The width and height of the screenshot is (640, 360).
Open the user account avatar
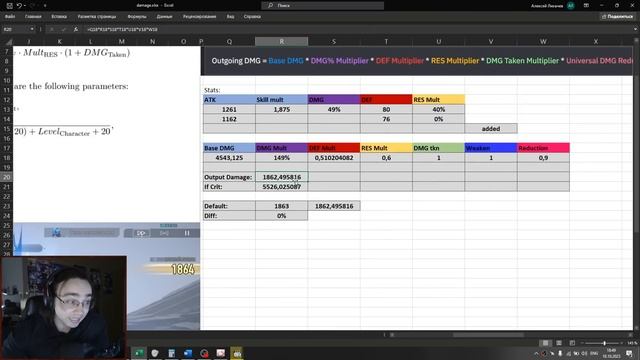(x=571, y=5)
